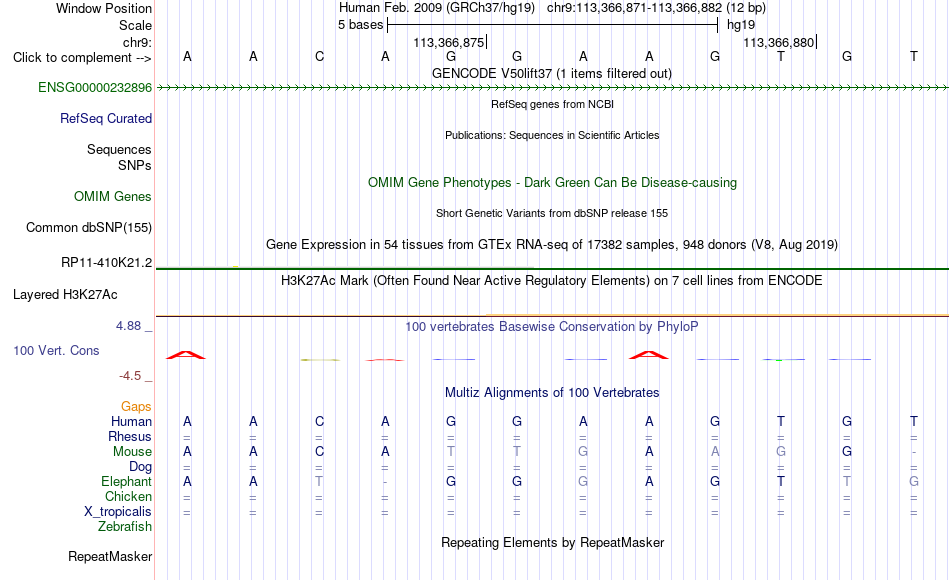950x580 pixels.
Task: Click the GENCODE V50lift37 track title
Action: [551, 73]
